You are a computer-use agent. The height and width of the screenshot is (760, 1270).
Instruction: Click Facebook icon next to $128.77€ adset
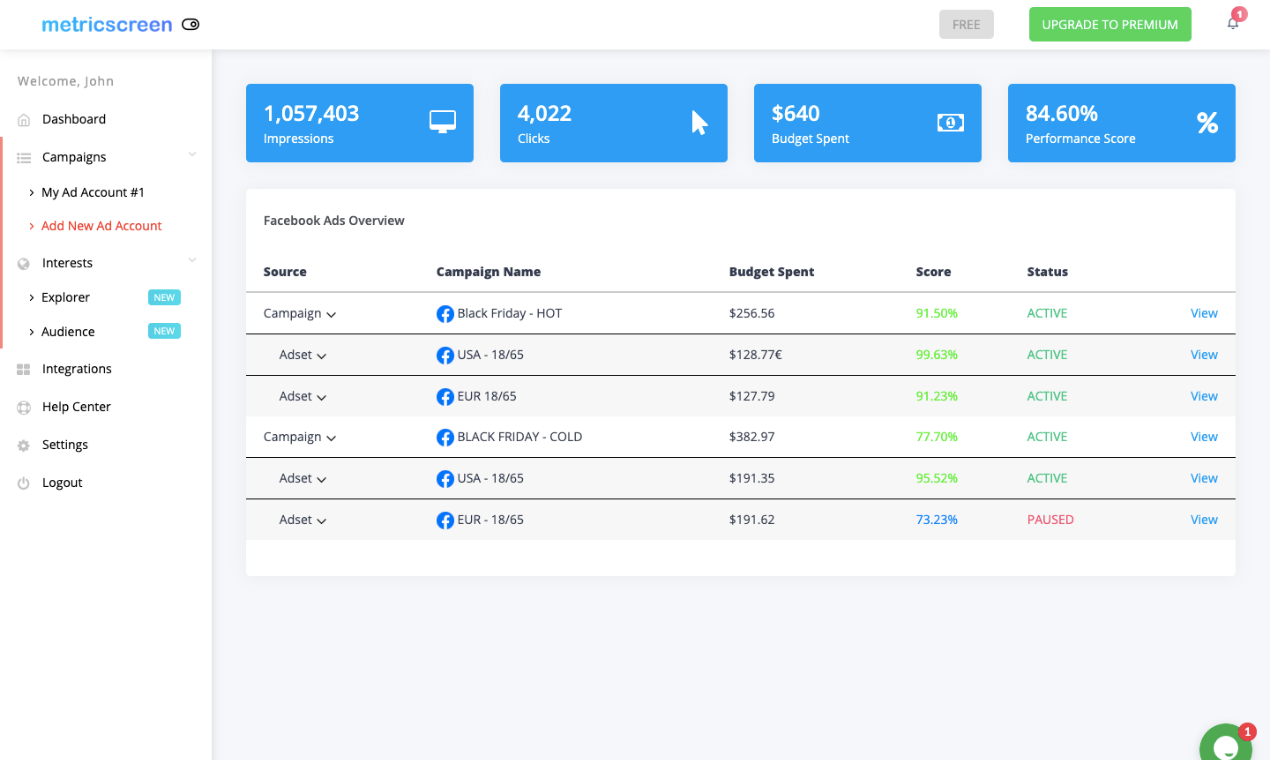[x=445, y=355]
